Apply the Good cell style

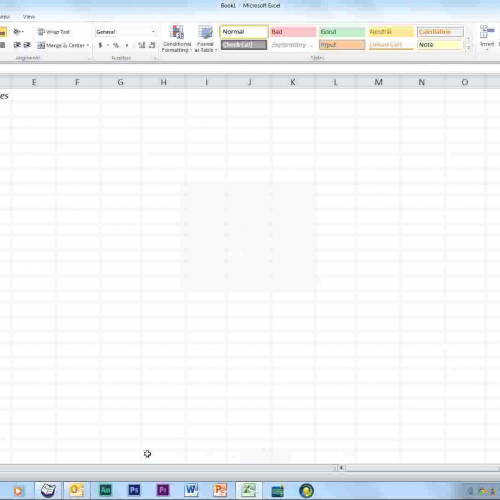point(342,32)
